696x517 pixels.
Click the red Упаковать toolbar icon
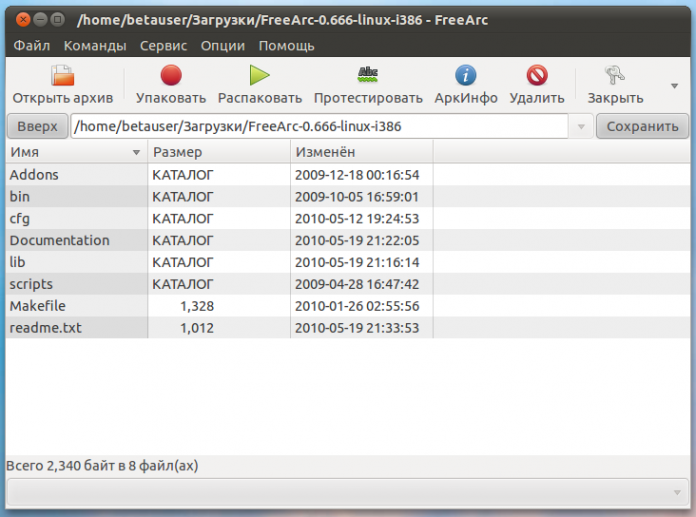click(x=171, y=75)
